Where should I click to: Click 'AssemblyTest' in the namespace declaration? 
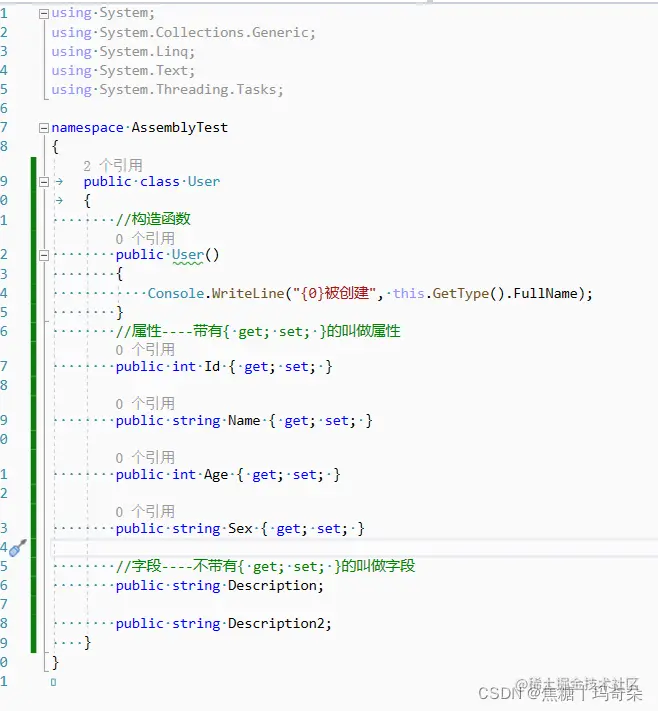[x=180, y=128]
